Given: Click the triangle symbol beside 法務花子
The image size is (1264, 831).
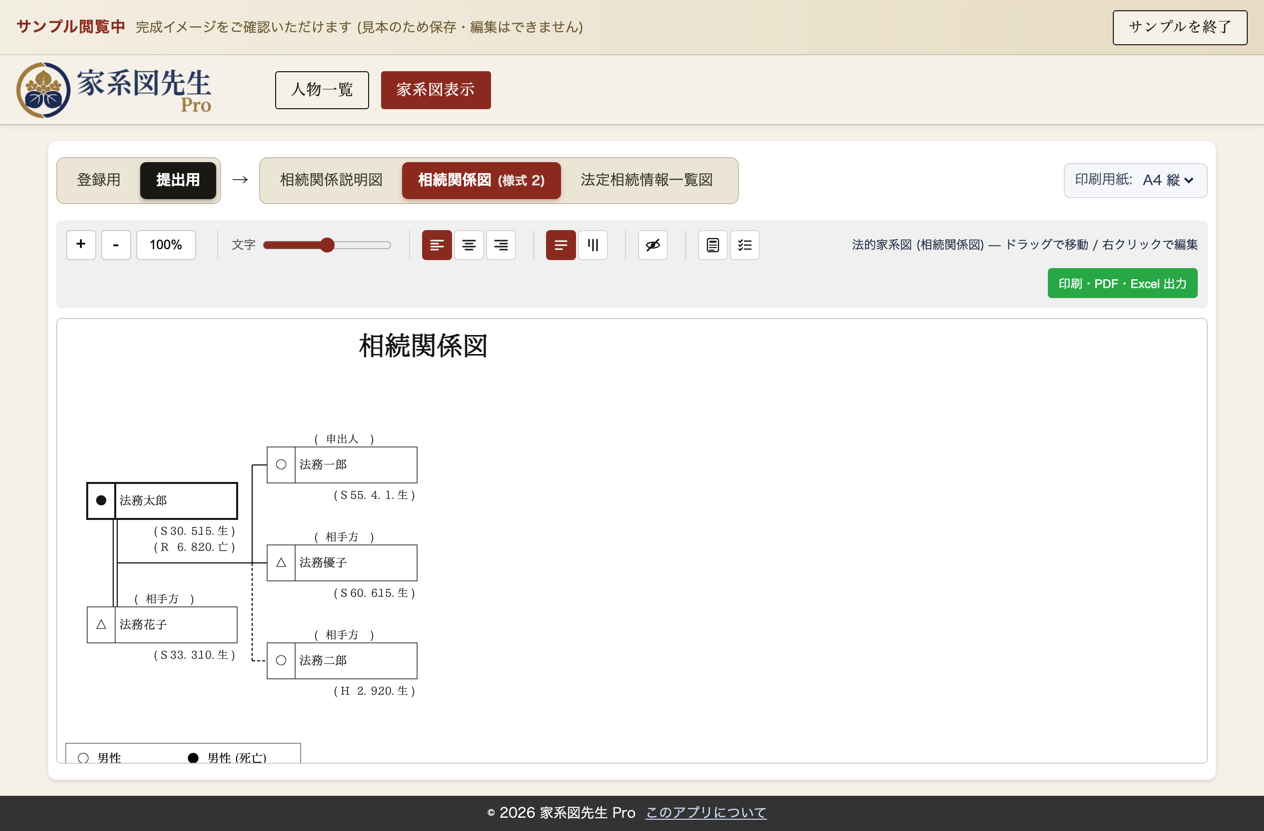Looking at the screenshot, I should pos(101,624).
